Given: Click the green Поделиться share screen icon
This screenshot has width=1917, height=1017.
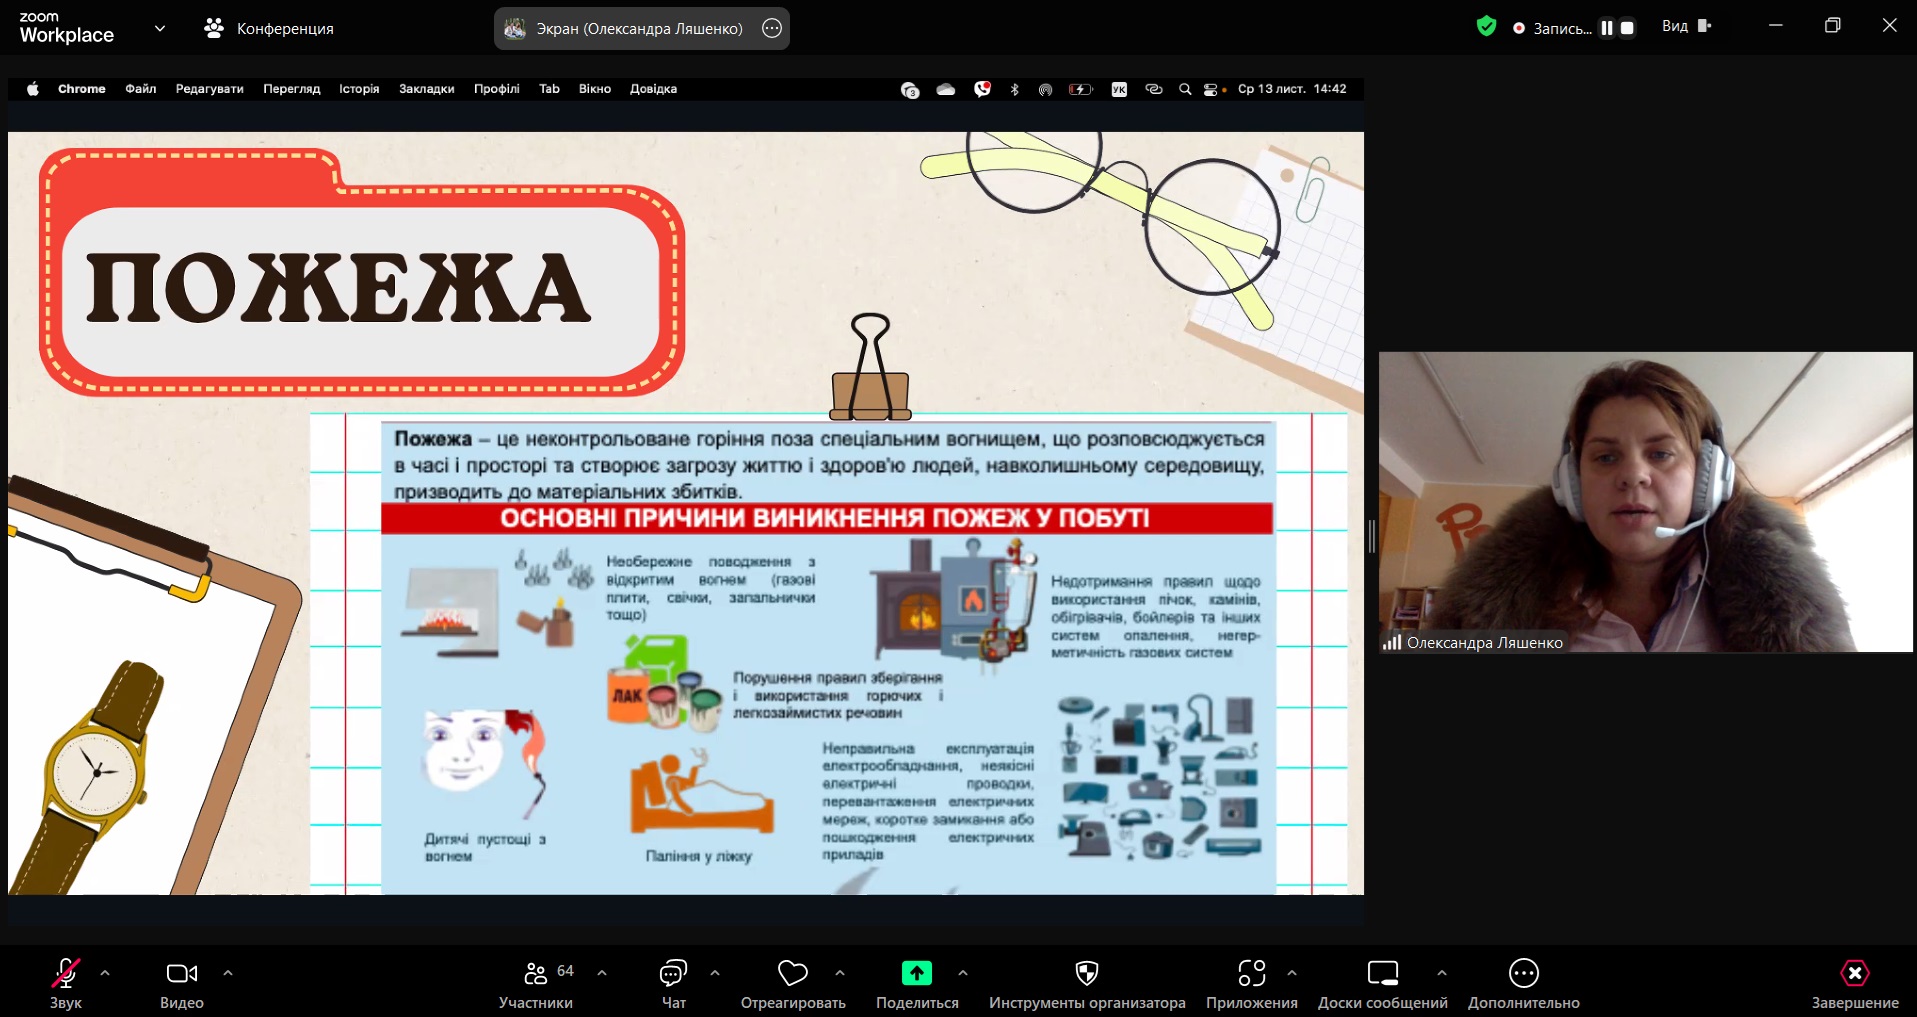Looking at the screenshot, I should pos(916,973).
